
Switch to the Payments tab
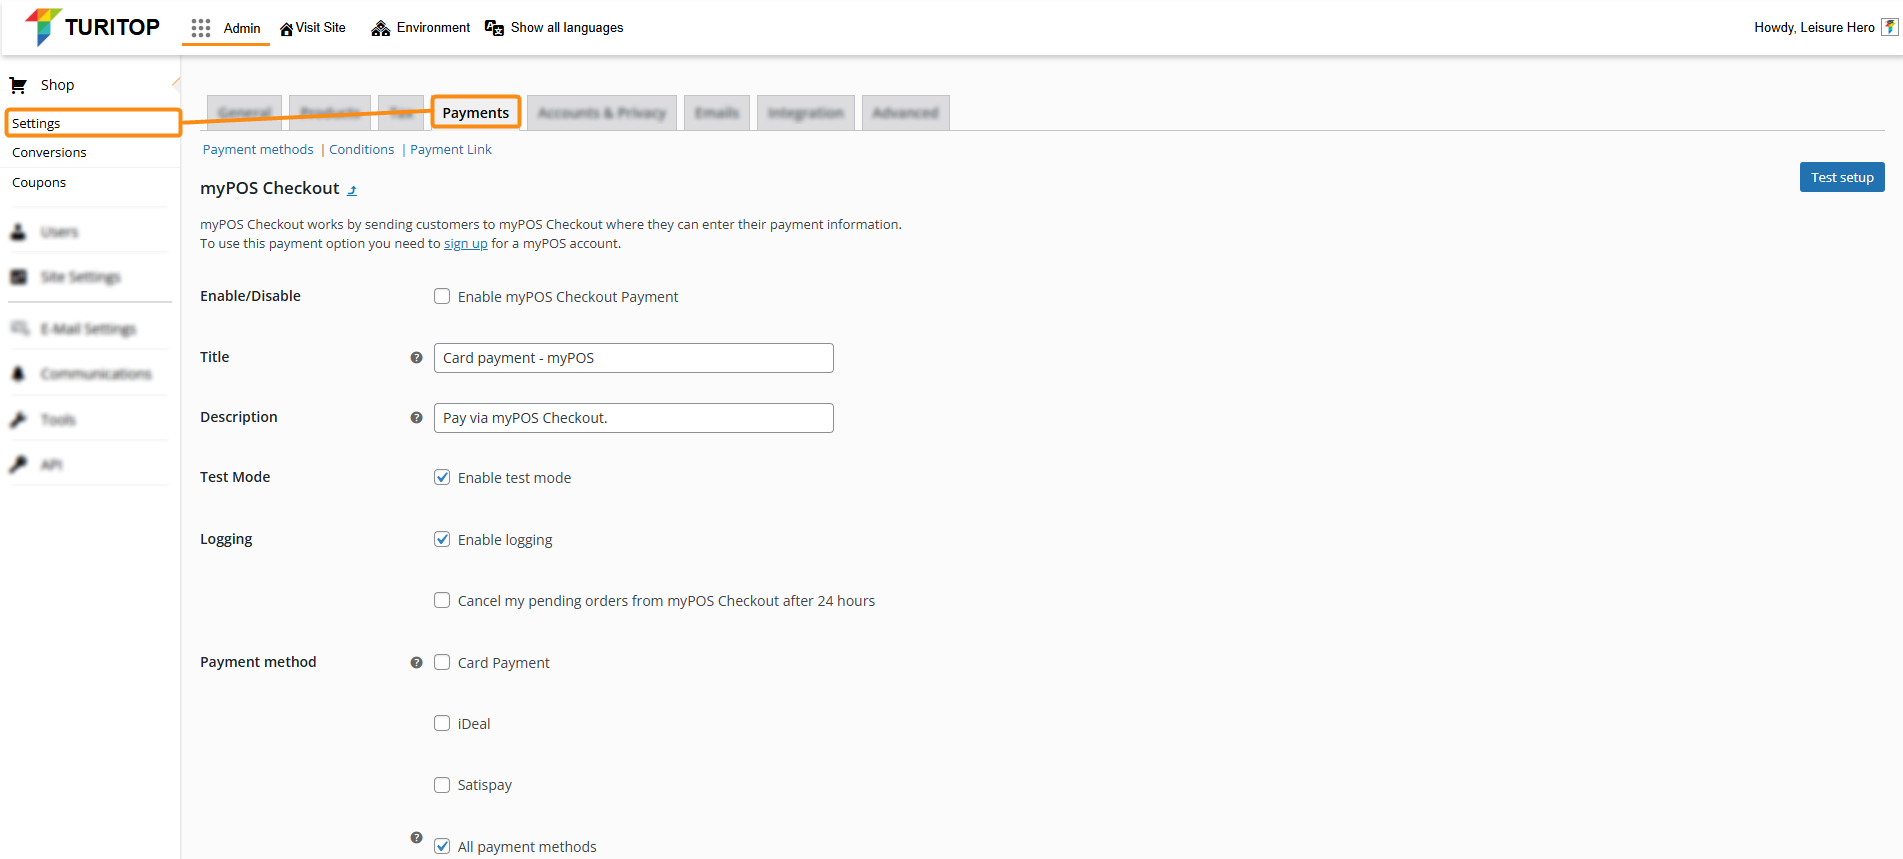(476, 113)
